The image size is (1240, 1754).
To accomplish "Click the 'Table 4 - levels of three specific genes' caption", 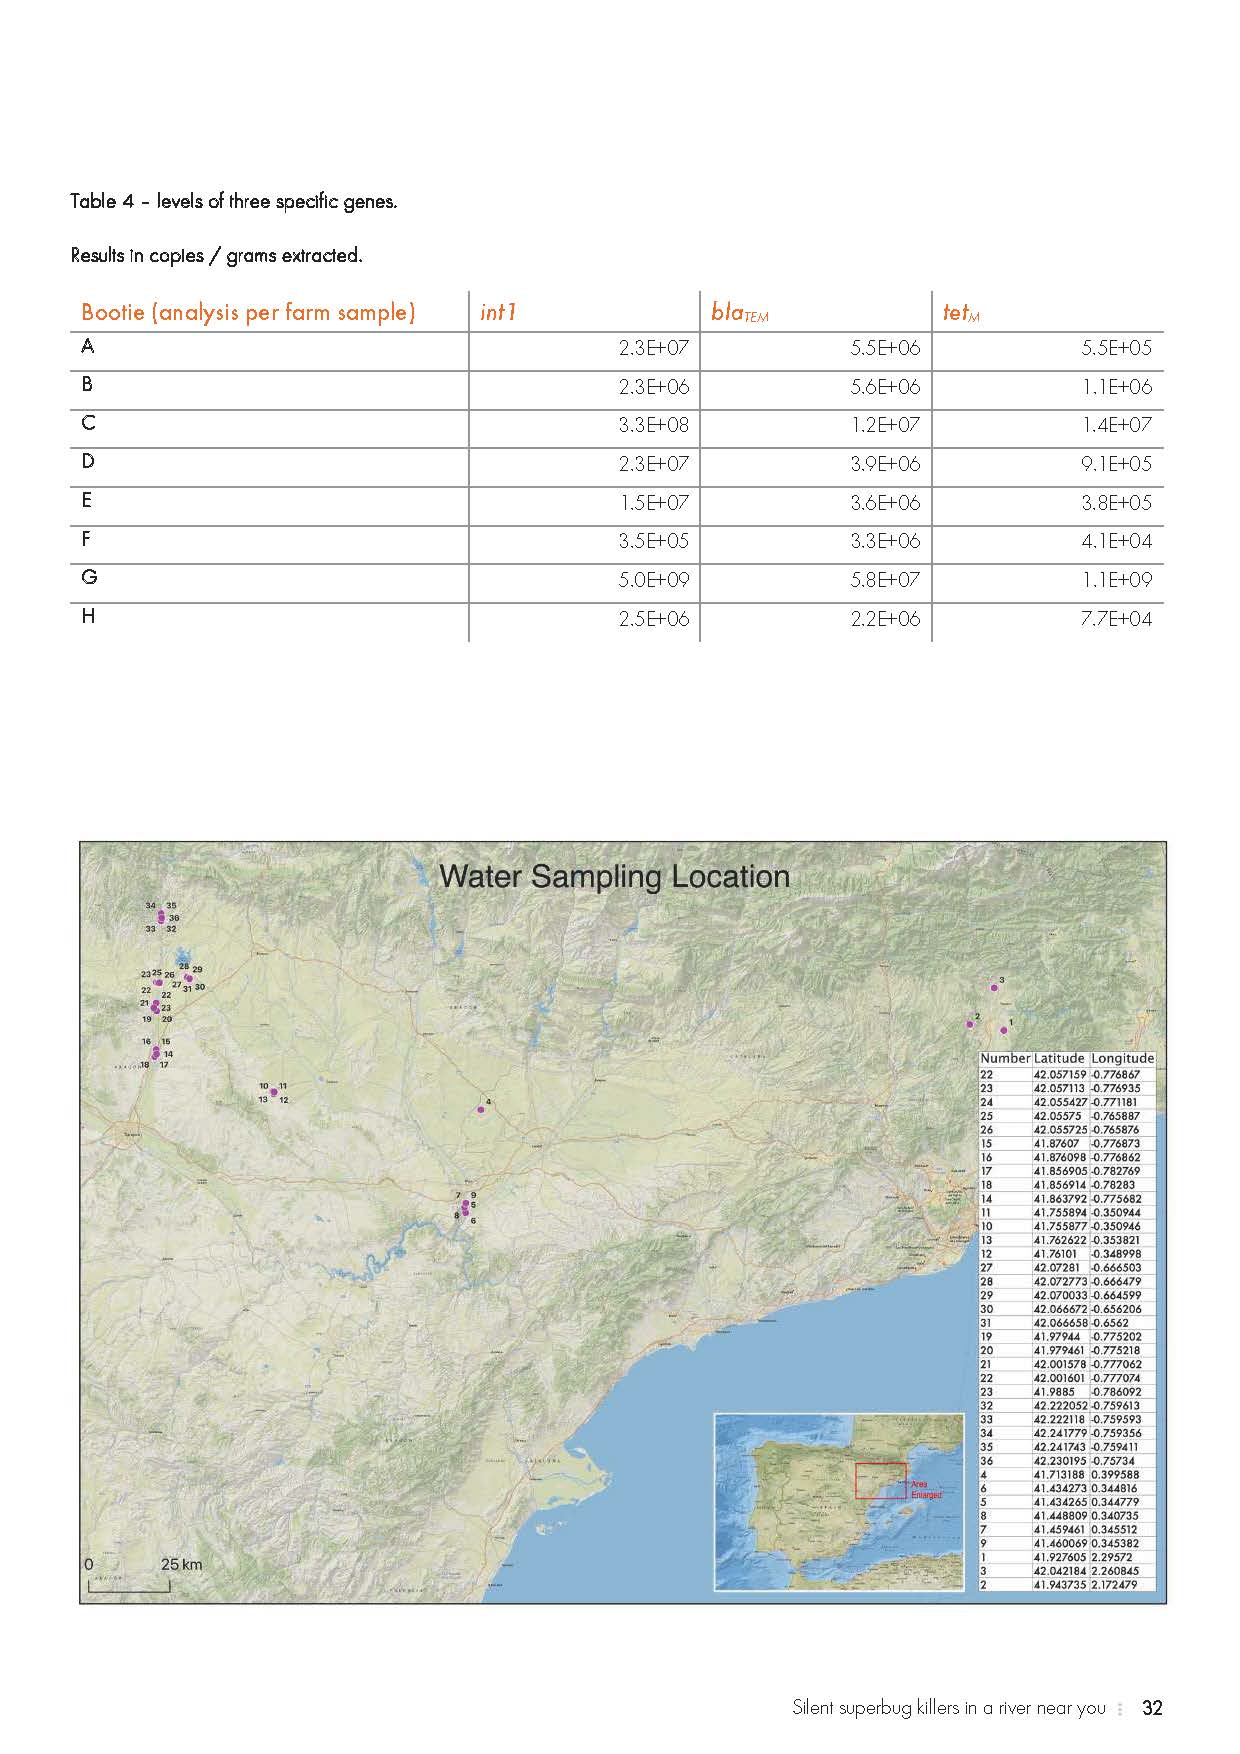I will [234, 201].
